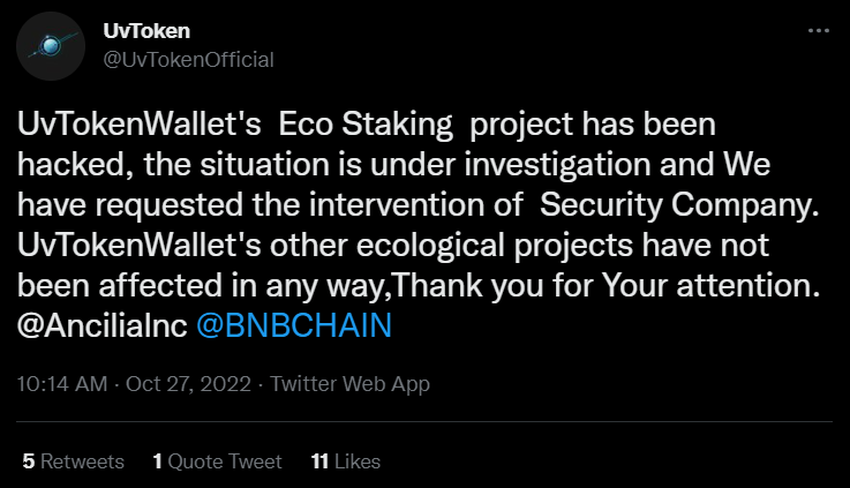View the 5 Retweets list
The image size is (850, 488).
click(x=72, y=461)
